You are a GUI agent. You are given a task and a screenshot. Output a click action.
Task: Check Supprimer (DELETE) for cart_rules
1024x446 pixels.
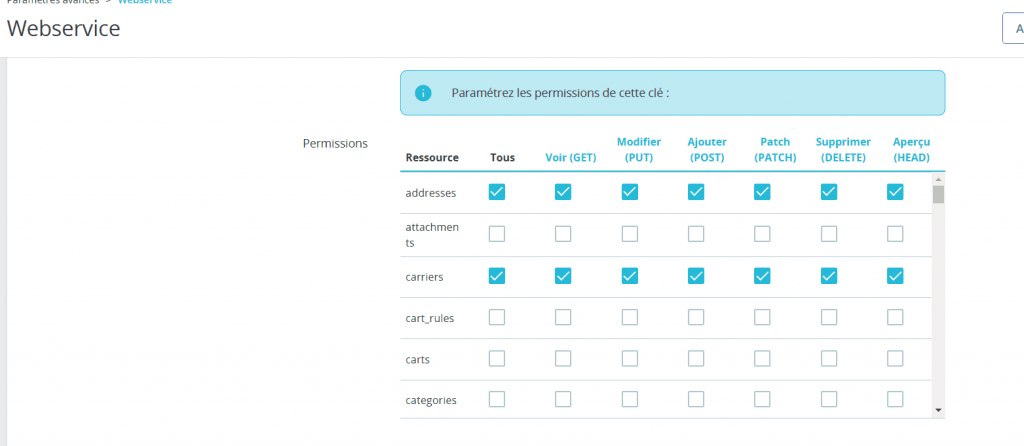829,317
